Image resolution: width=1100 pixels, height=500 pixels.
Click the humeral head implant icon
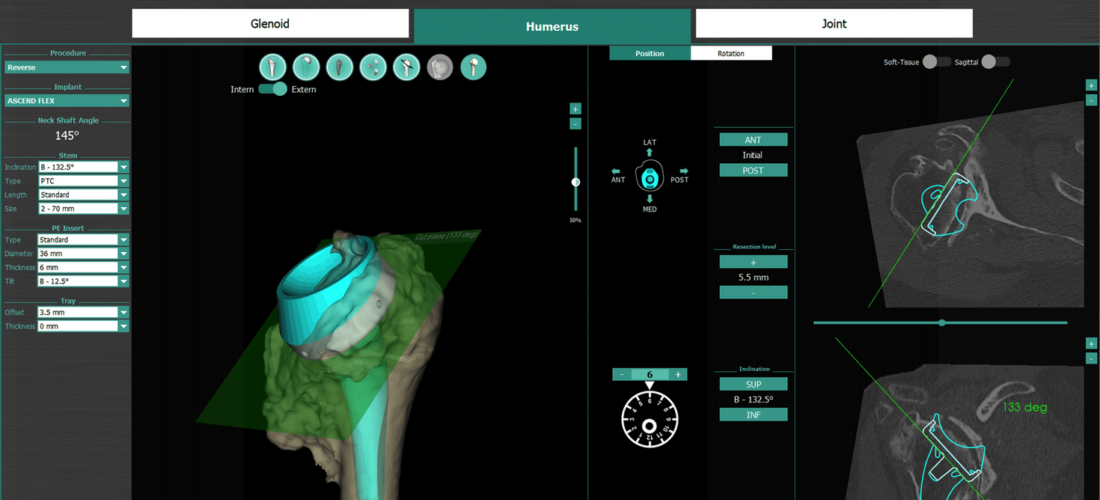pos(306,68)
